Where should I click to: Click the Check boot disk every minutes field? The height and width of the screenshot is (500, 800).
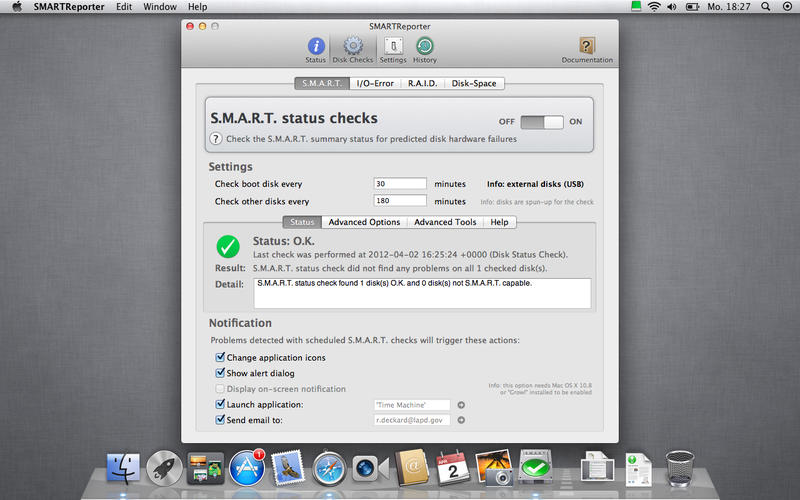point(400,184)
